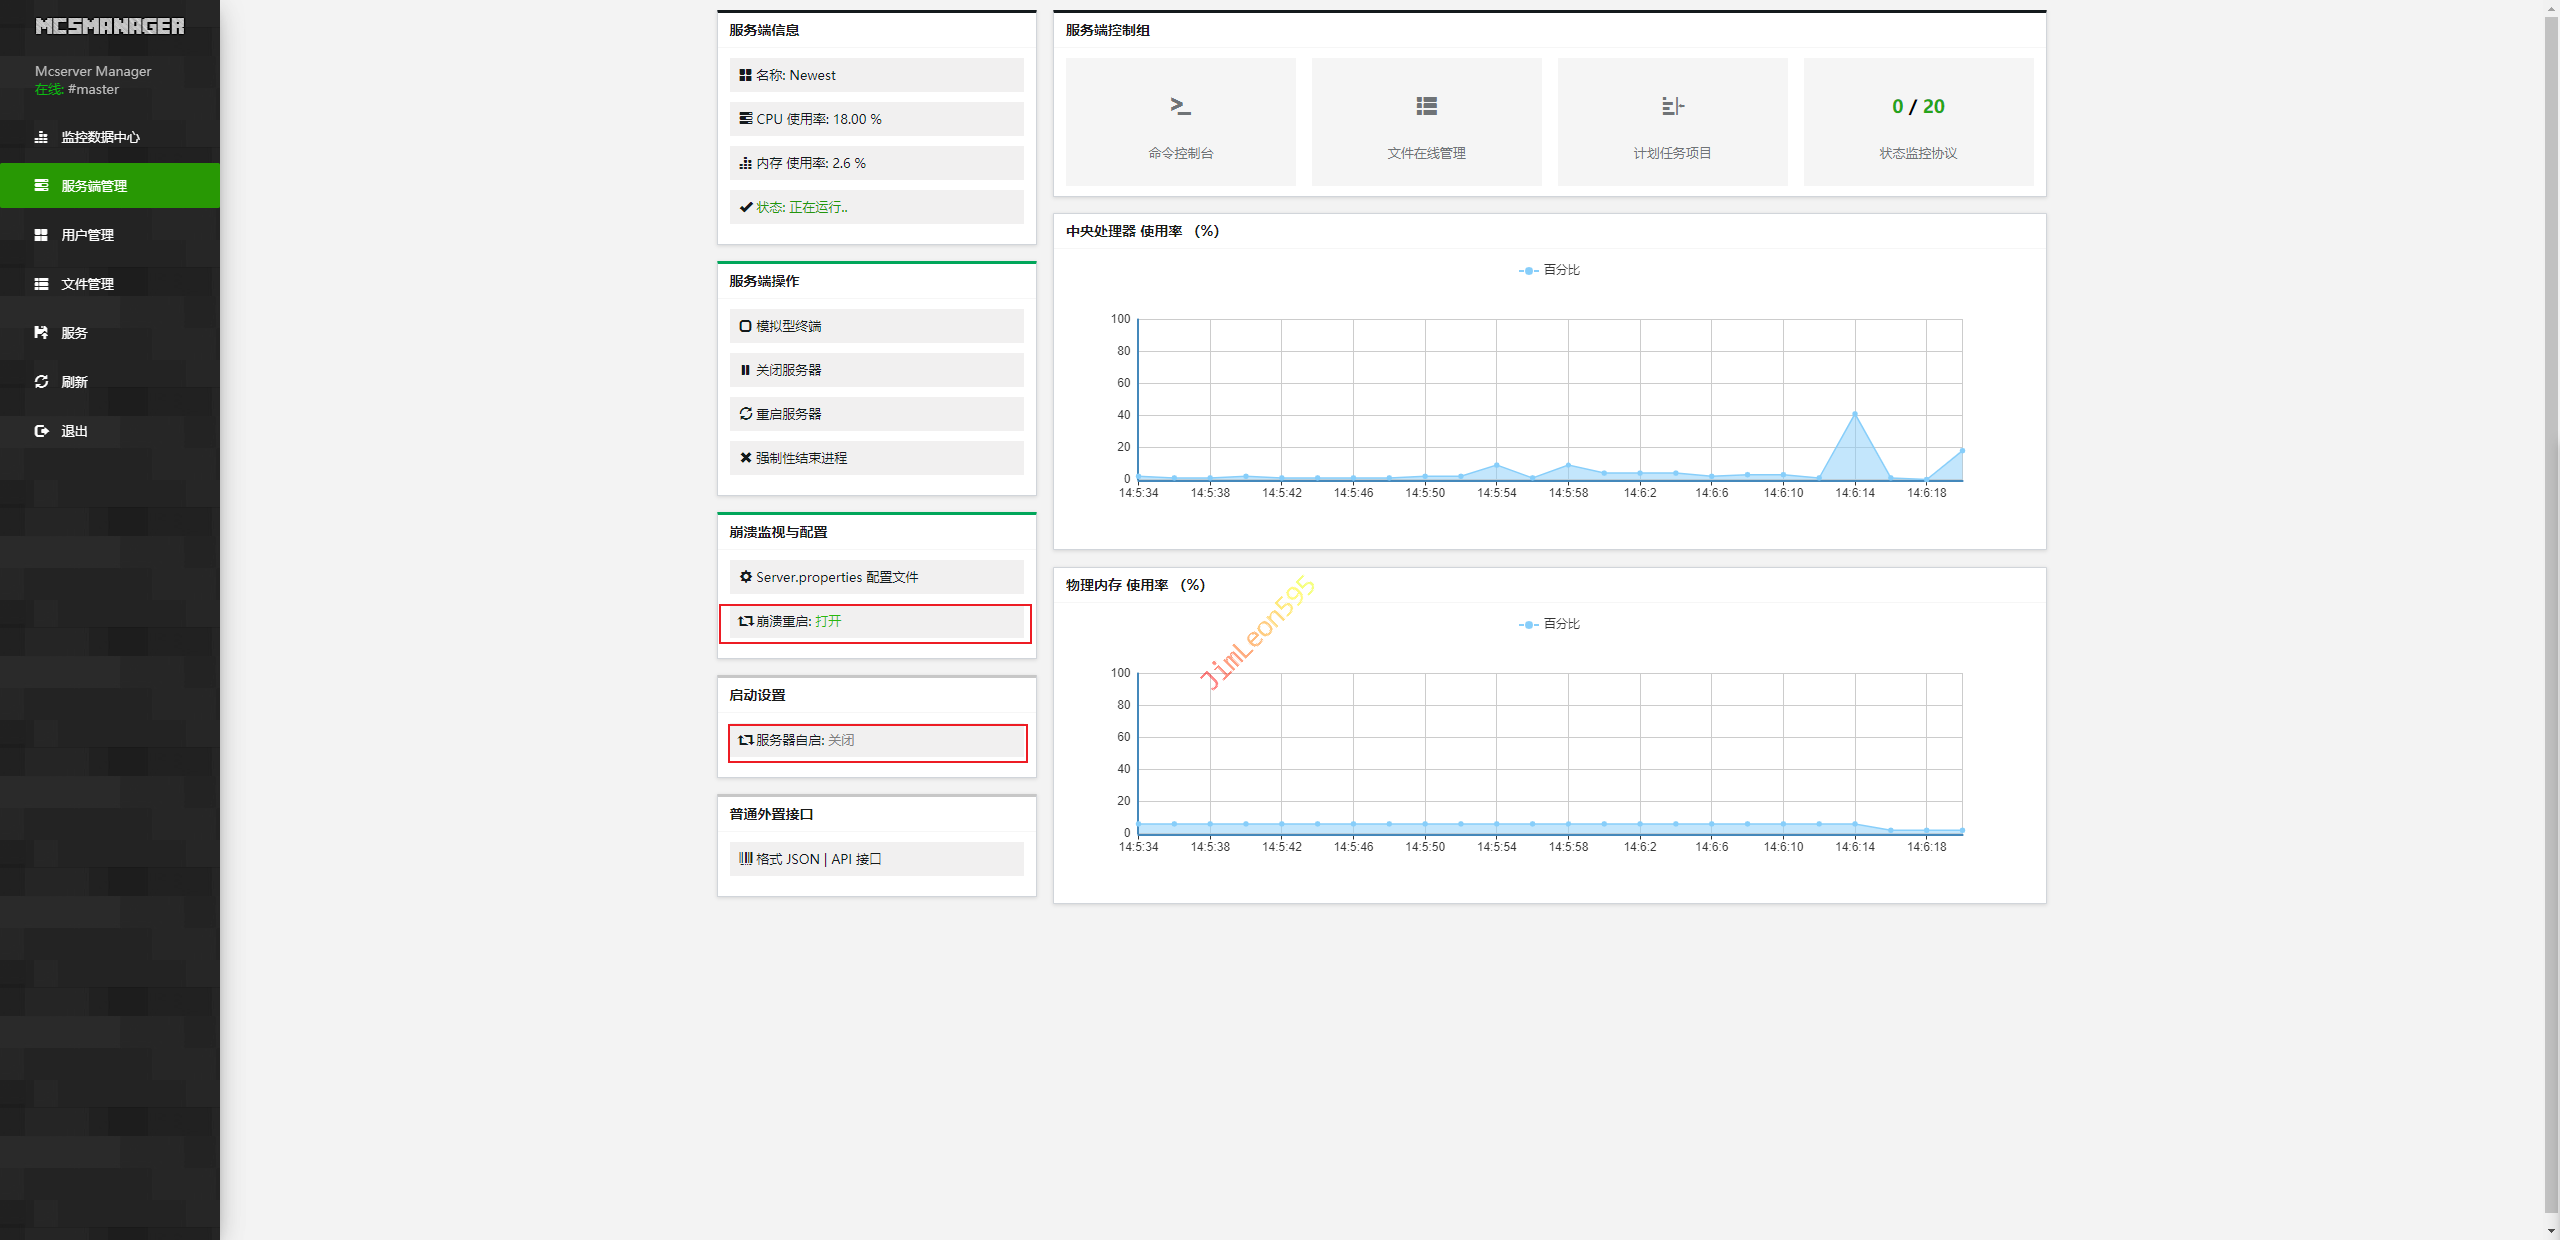
Task: Click the 刷新 refresh sidebar item
Action: coord(74,382)
